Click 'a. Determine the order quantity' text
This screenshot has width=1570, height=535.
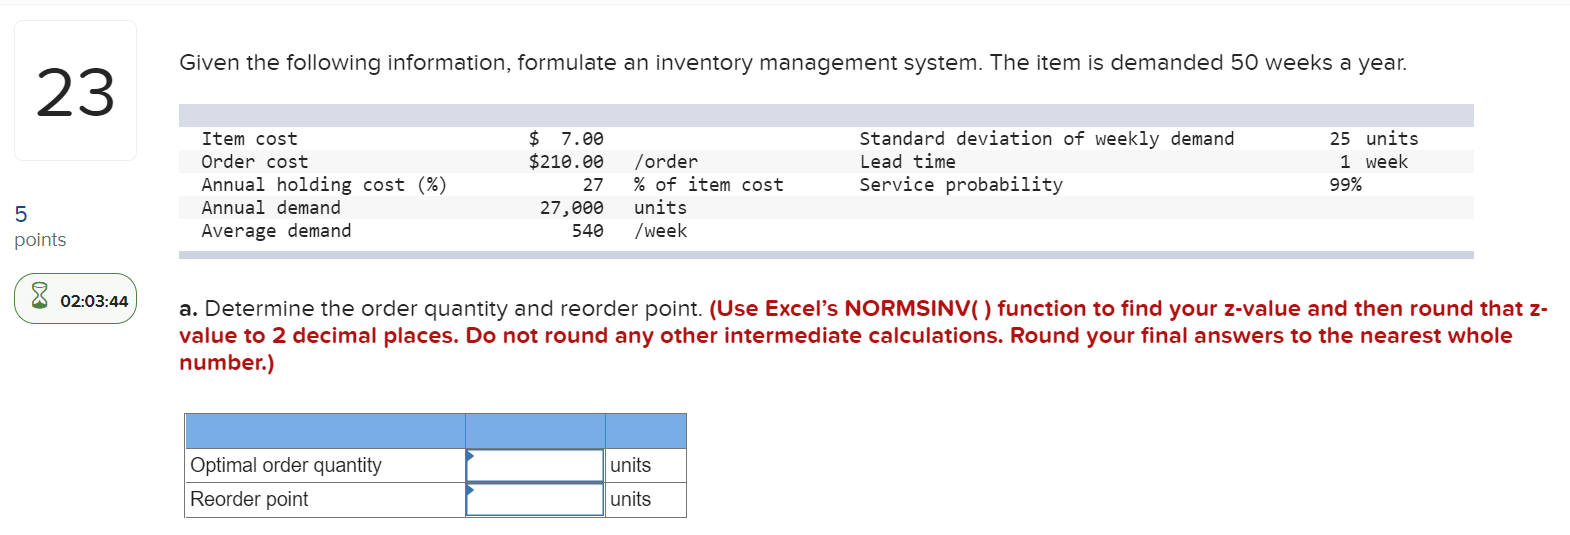441,309
